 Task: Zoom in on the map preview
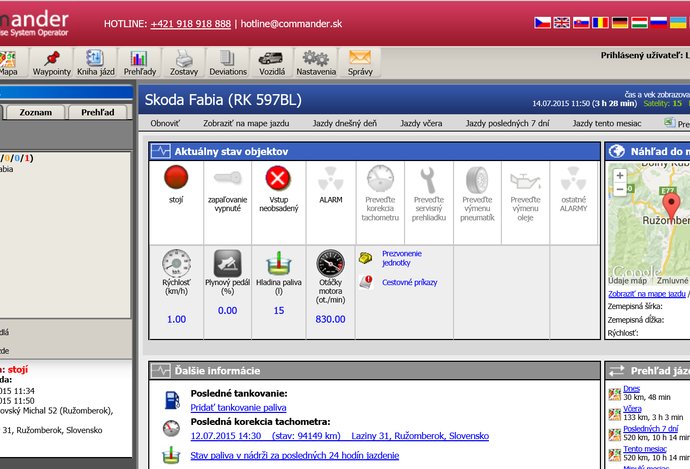(x=620, y=175)
